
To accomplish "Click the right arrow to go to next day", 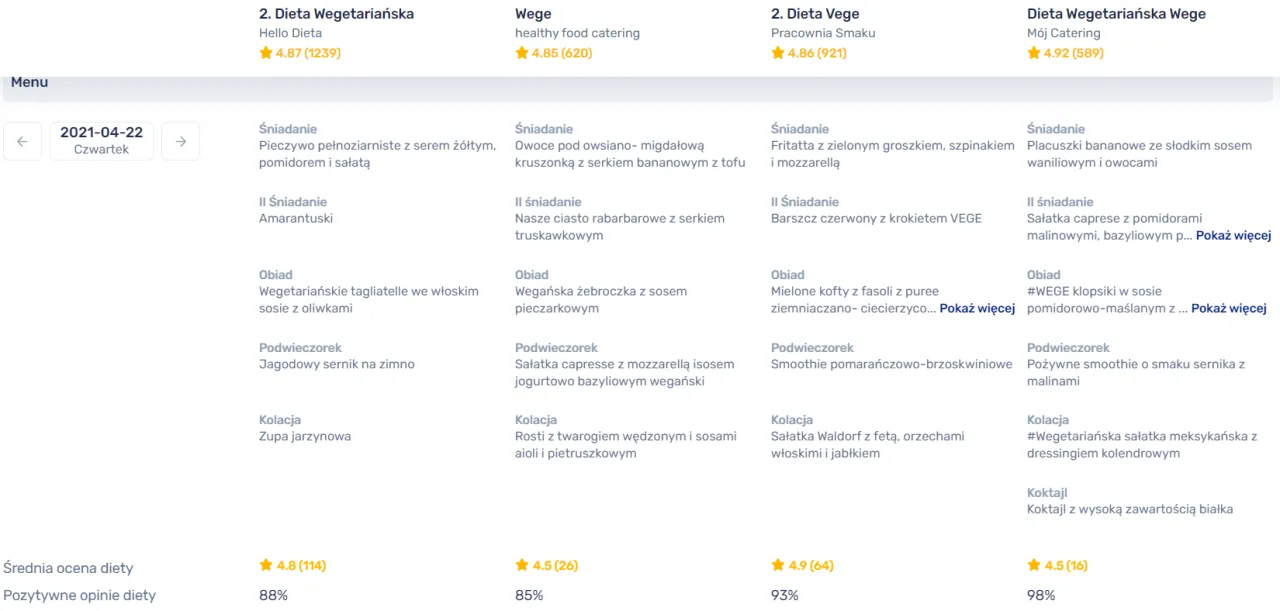I will (x=180, y=141).
